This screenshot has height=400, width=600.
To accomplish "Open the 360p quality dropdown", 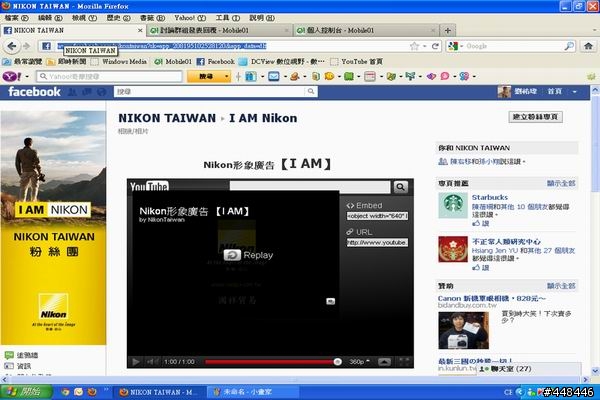I will (x=359, y=361).
